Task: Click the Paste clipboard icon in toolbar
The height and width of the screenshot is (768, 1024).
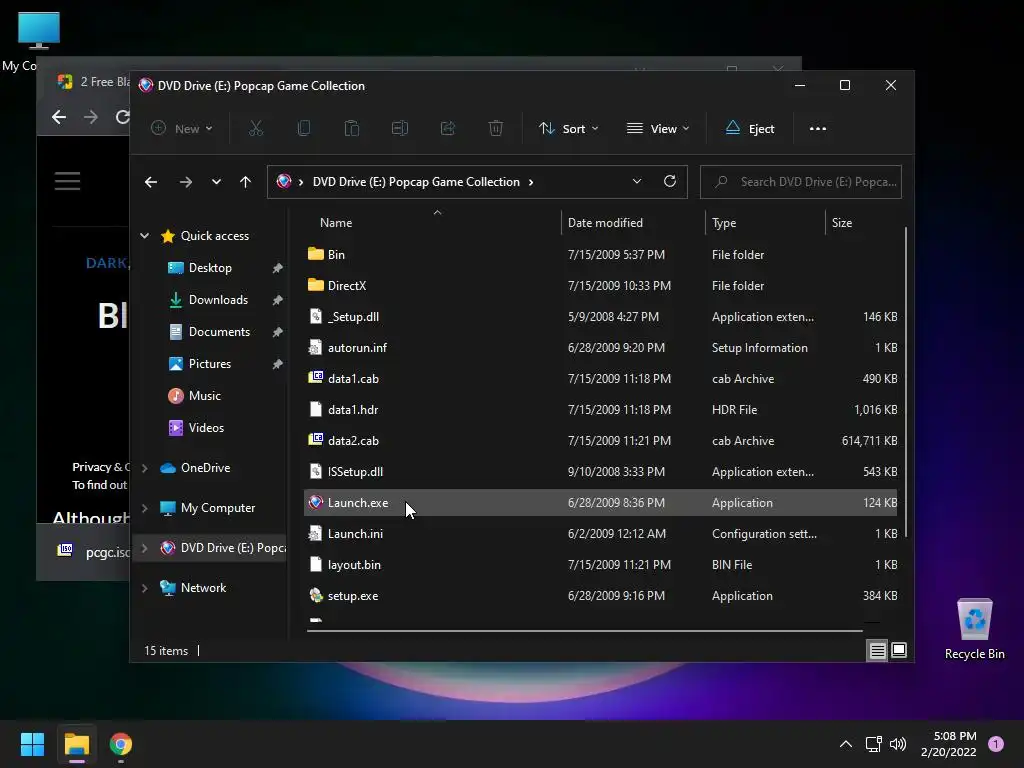Action: coord(351,129)
